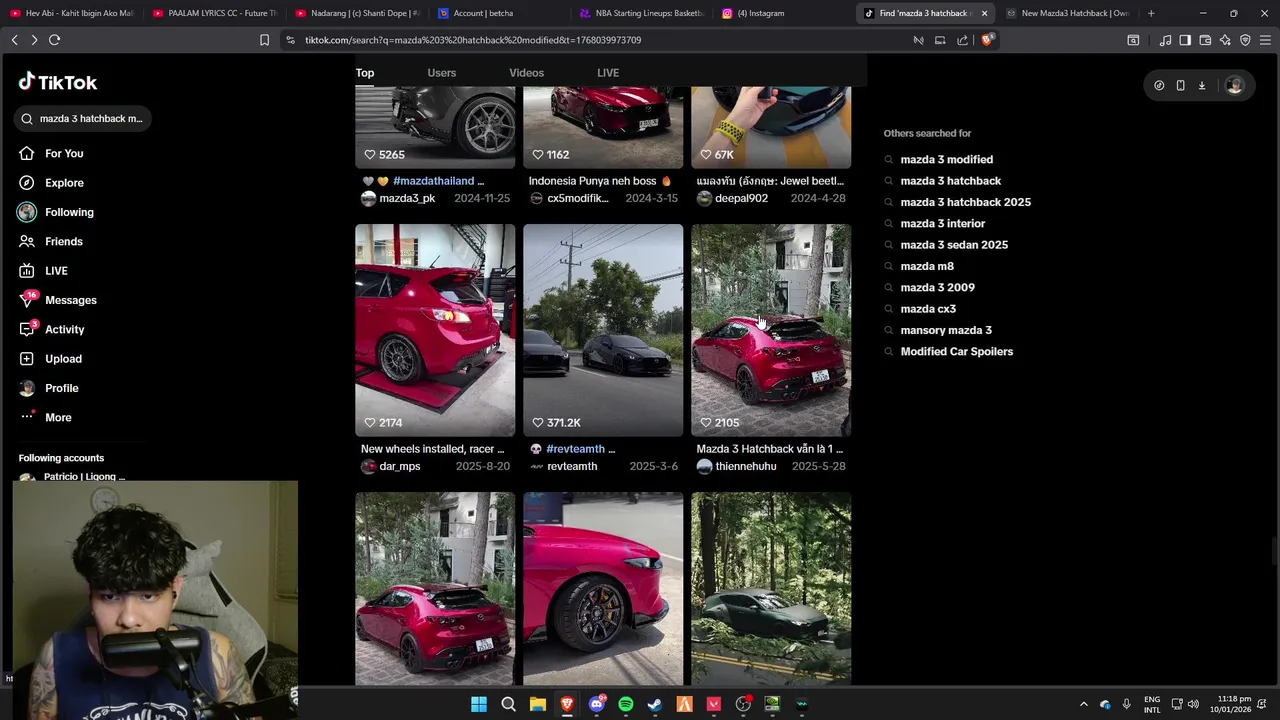Open the Brave VPN shield icon

click(1245, 40)
